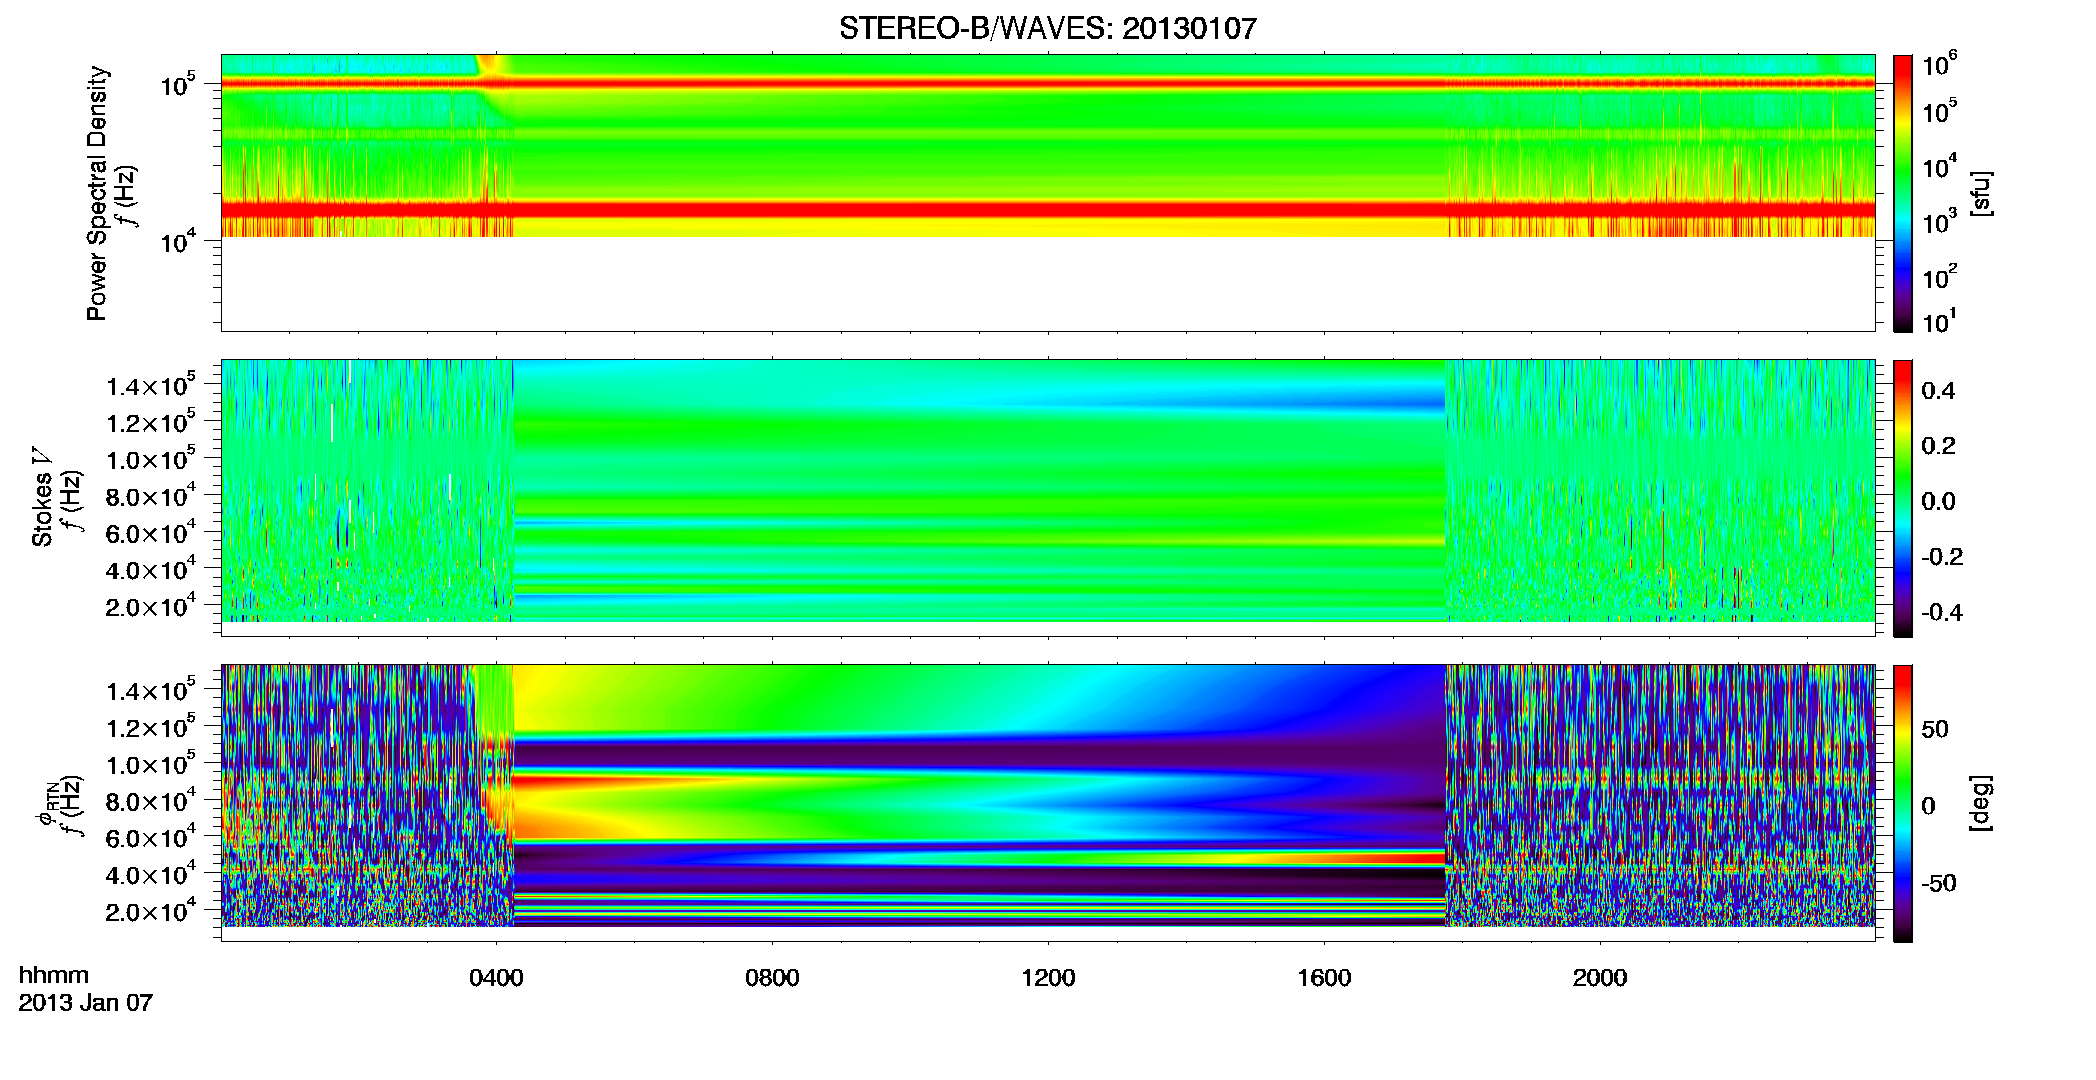Click the 10^1 tick on the sfu colorbar
This screenshot has width=2096, height=1080.
(x=1939, y=321)
